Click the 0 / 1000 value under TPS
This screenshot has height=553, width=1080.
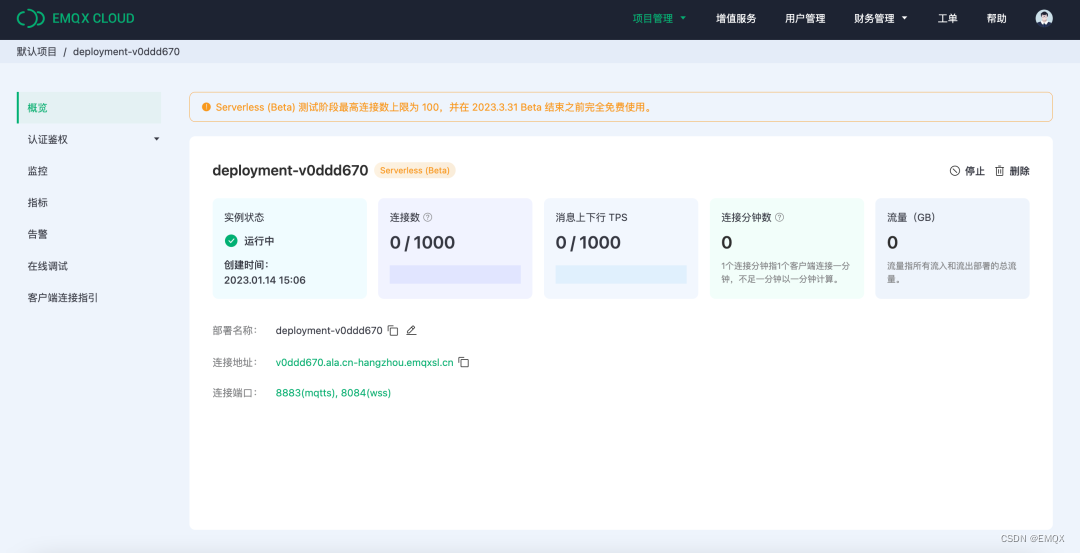(588, 242)
